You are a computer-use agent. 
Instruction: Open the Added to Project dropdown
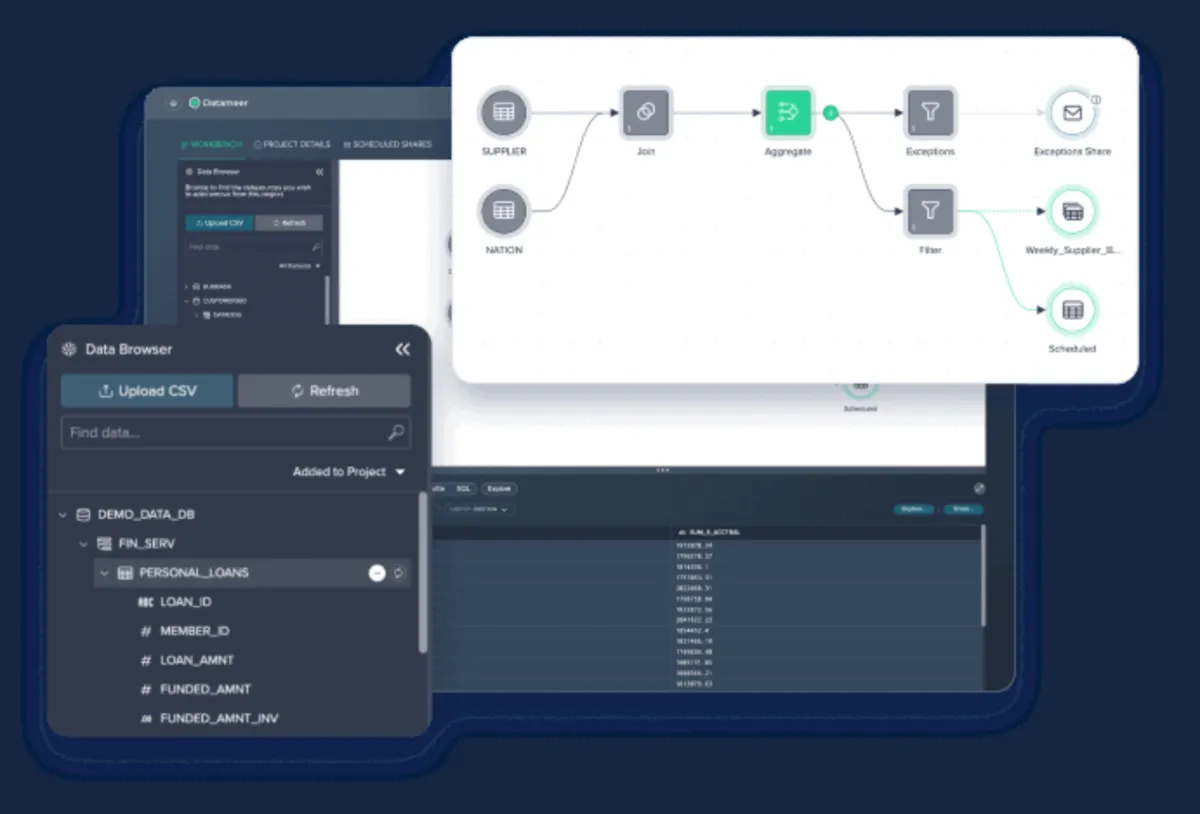click(349, 472)
